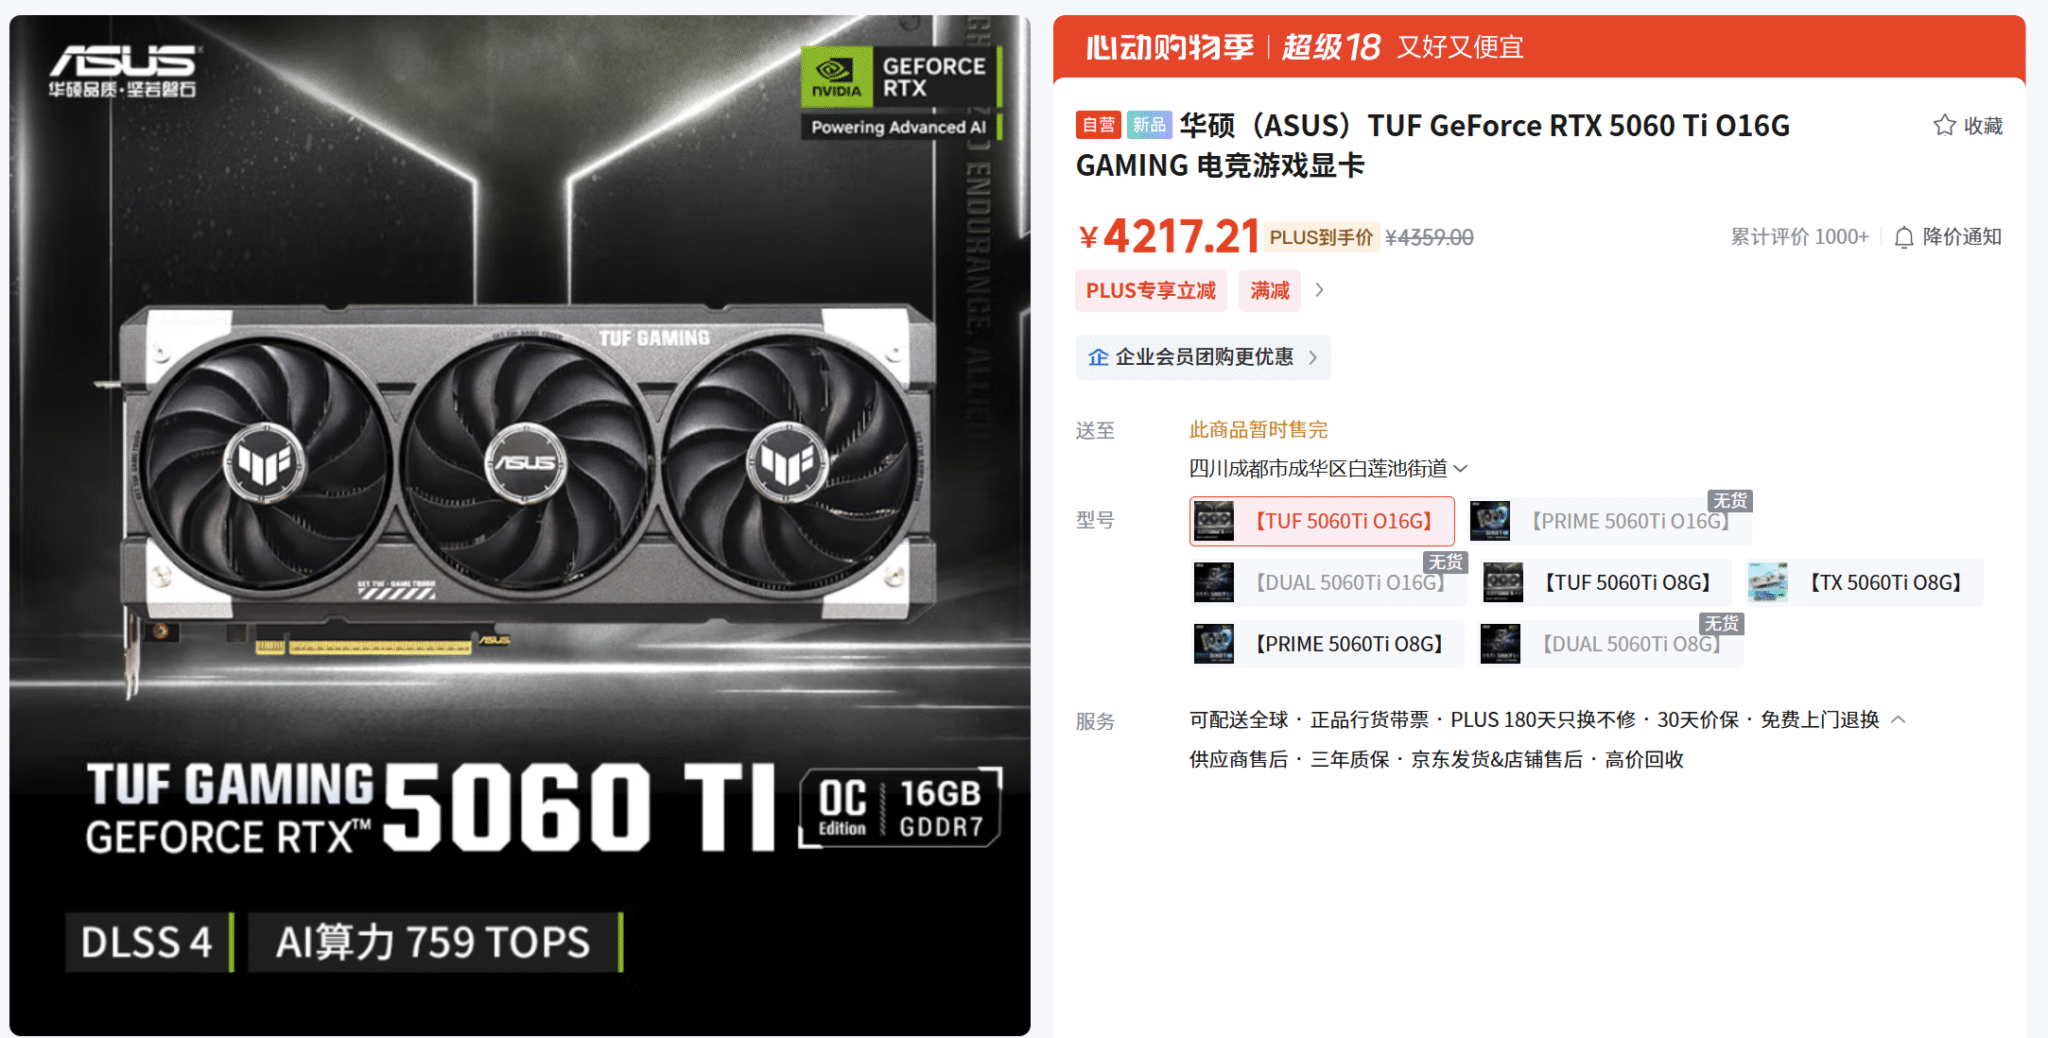
Task: Click the enterprise member group-buy icon
Action: click(1098, 357)
